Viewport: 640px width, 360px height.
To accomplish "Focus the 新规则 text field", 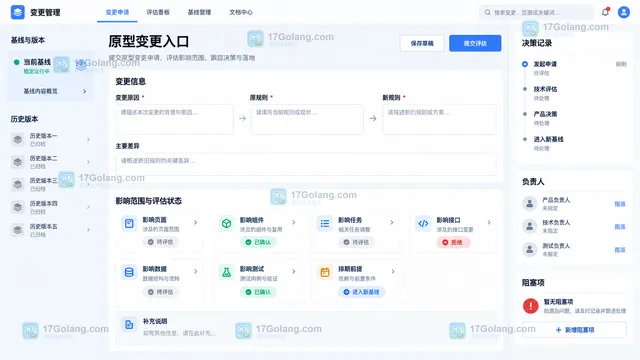I will 440,120.
